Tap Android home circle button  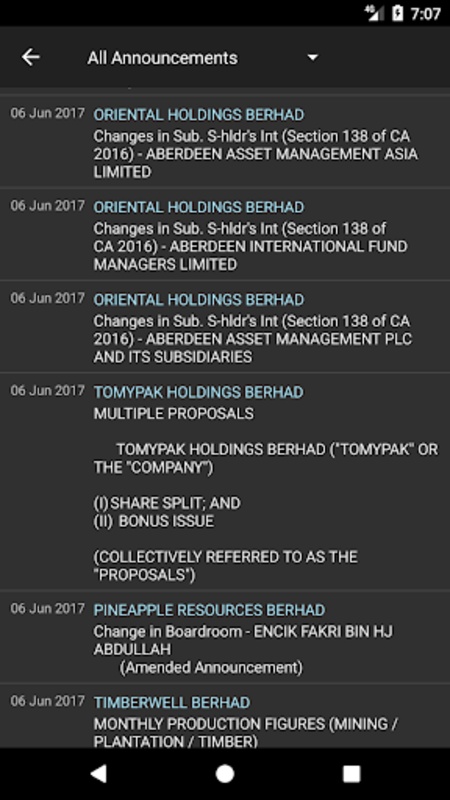[225, 773]
